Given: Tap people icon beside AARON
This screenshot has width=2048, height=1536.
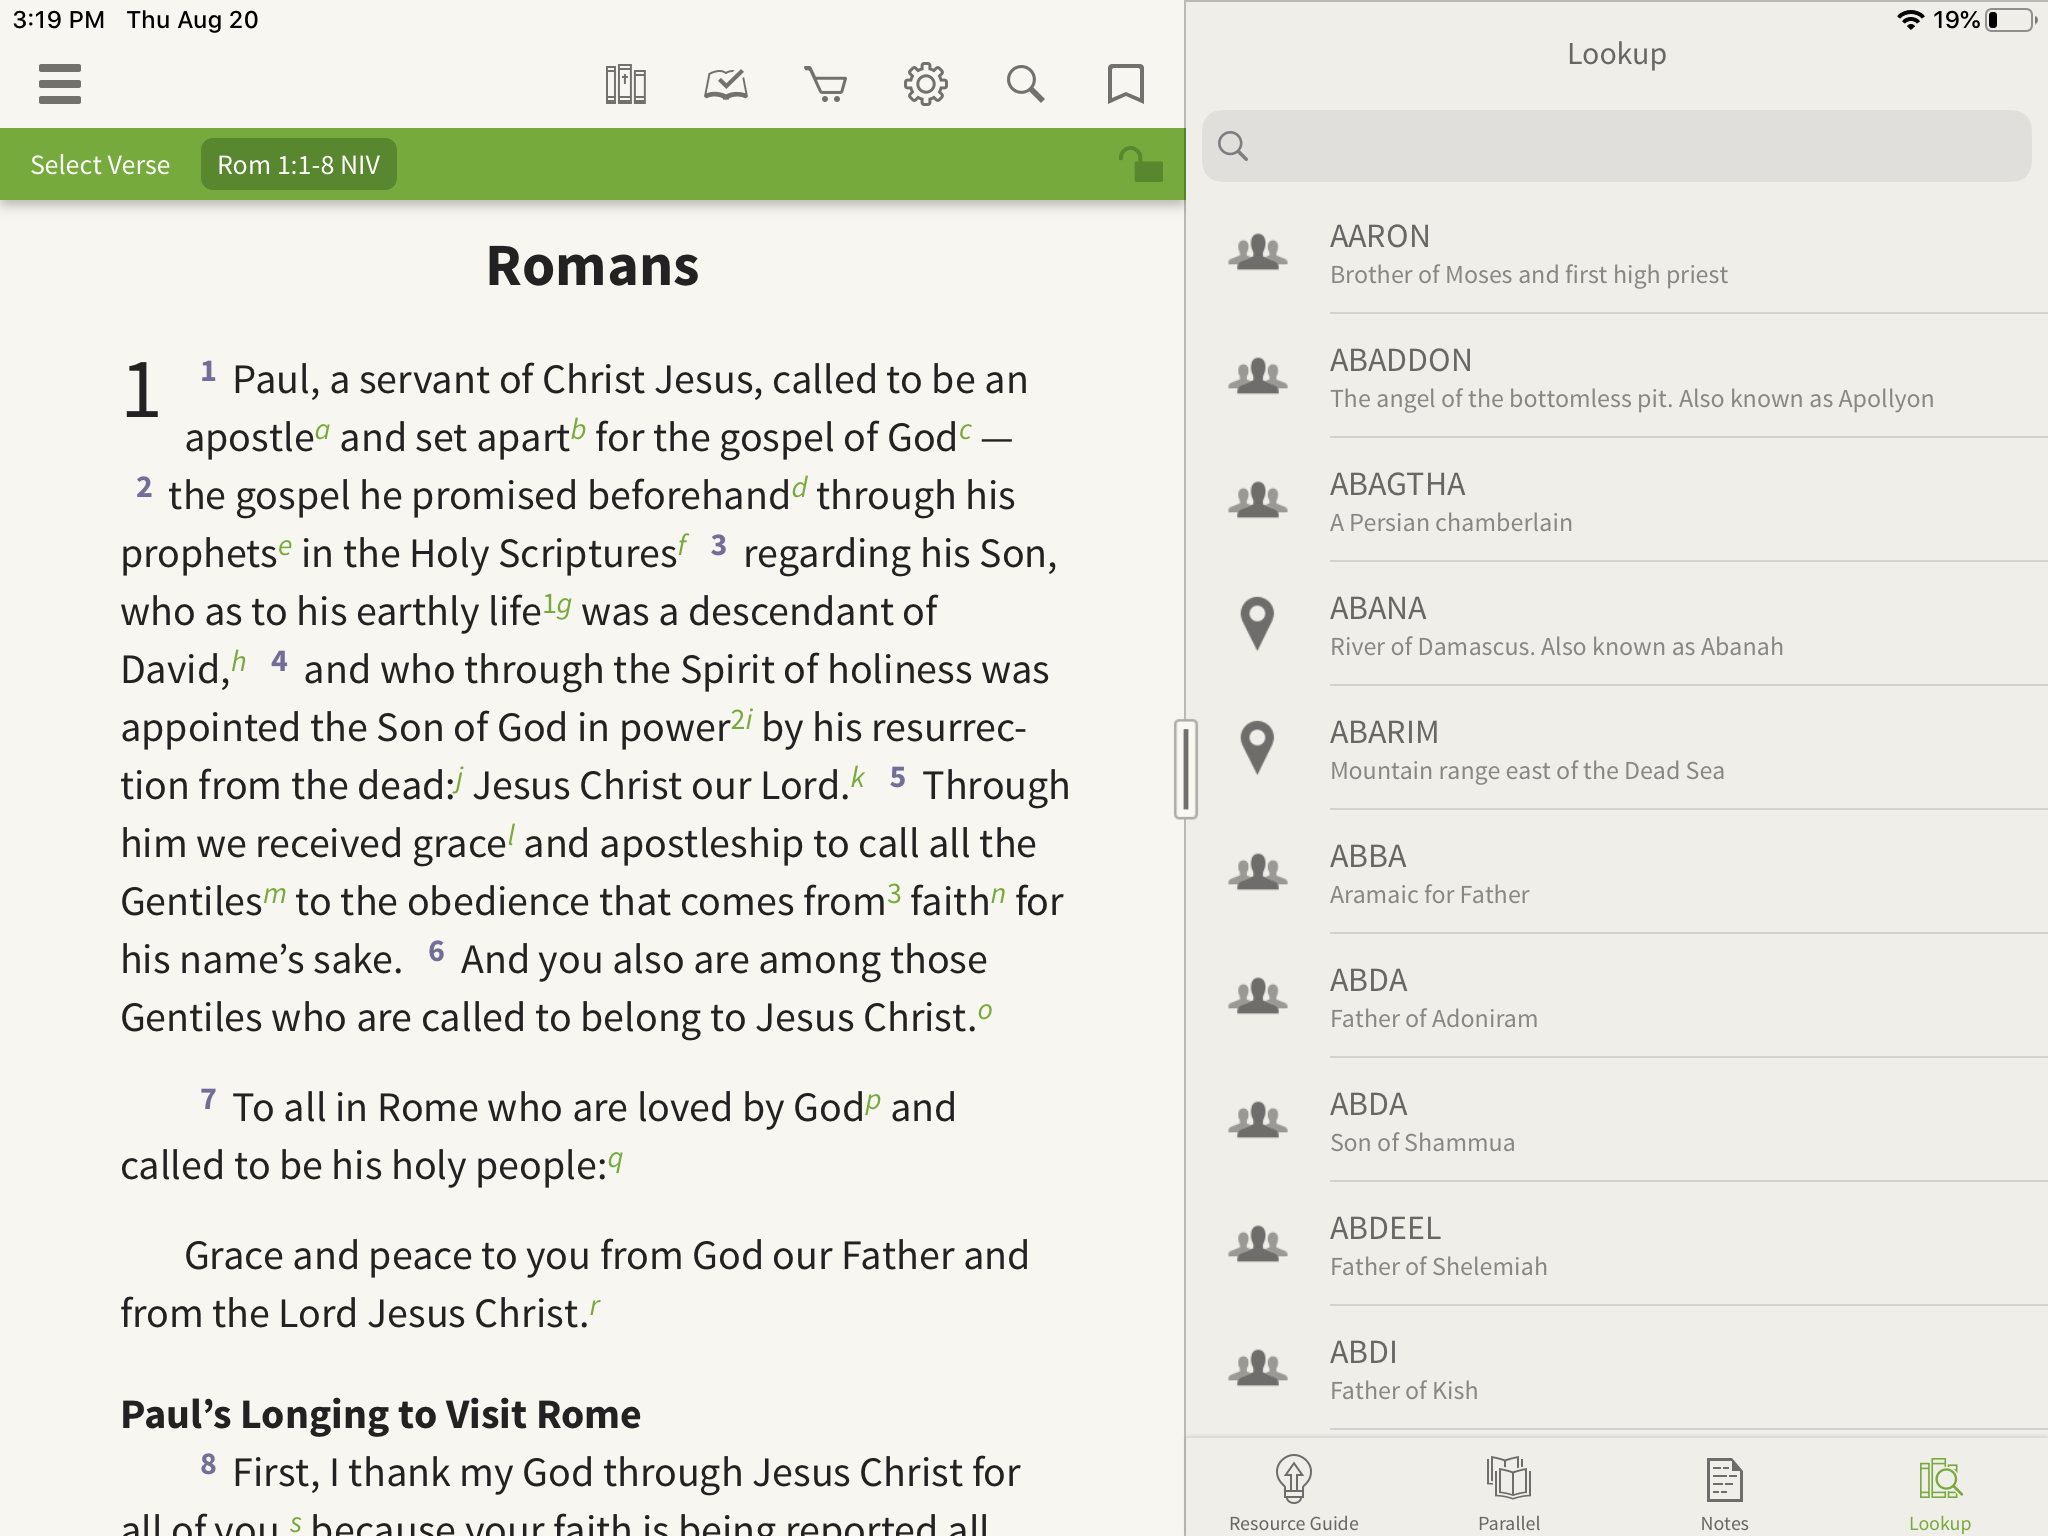Looking at the screenshot, I should pos(1258,252).
